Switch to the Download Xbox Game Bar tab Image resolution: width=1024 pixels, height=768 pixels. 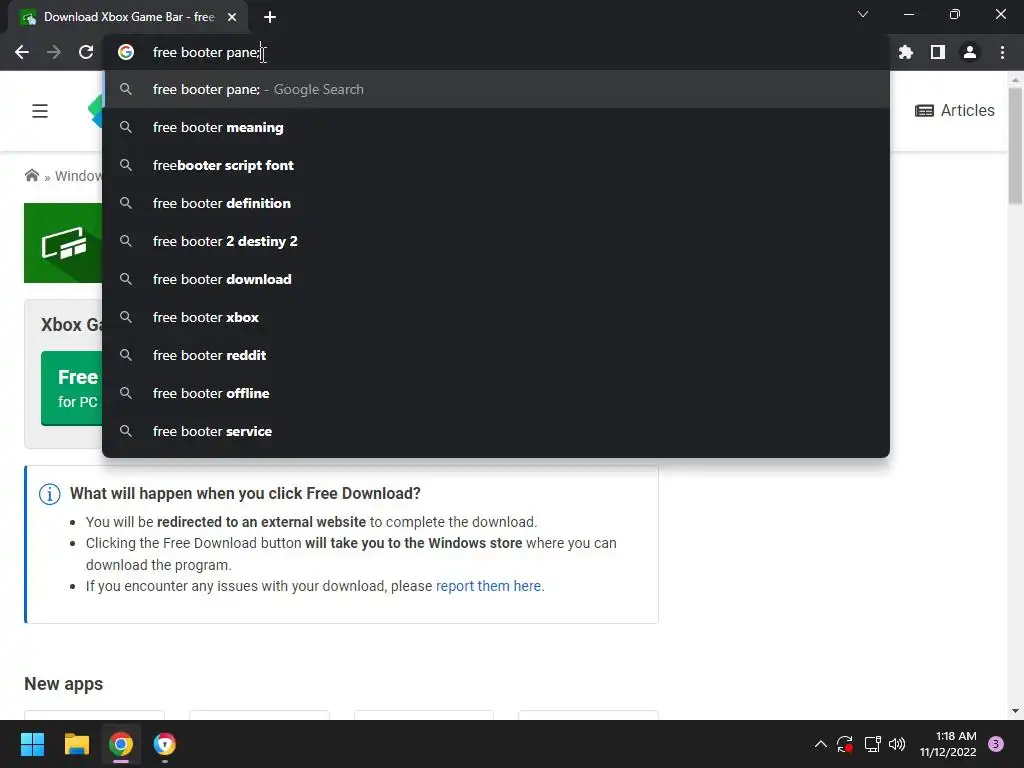tap(128, 17)
